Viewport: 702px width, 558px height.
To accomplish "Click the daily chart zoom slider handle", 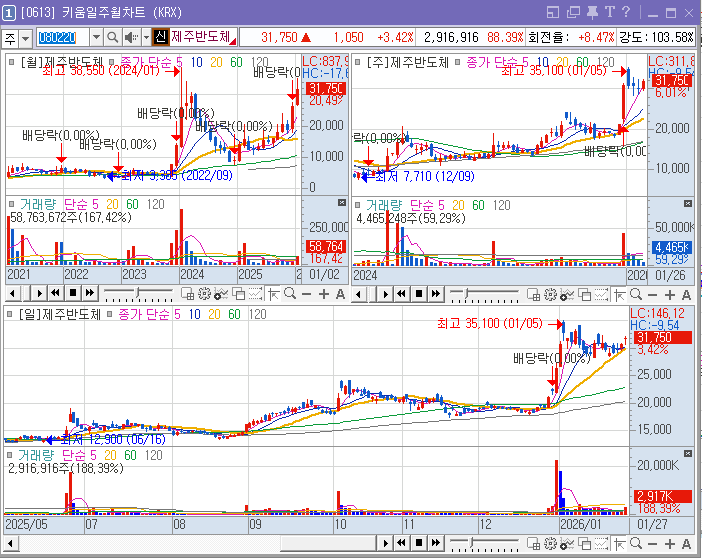I will tap(473, 543).
